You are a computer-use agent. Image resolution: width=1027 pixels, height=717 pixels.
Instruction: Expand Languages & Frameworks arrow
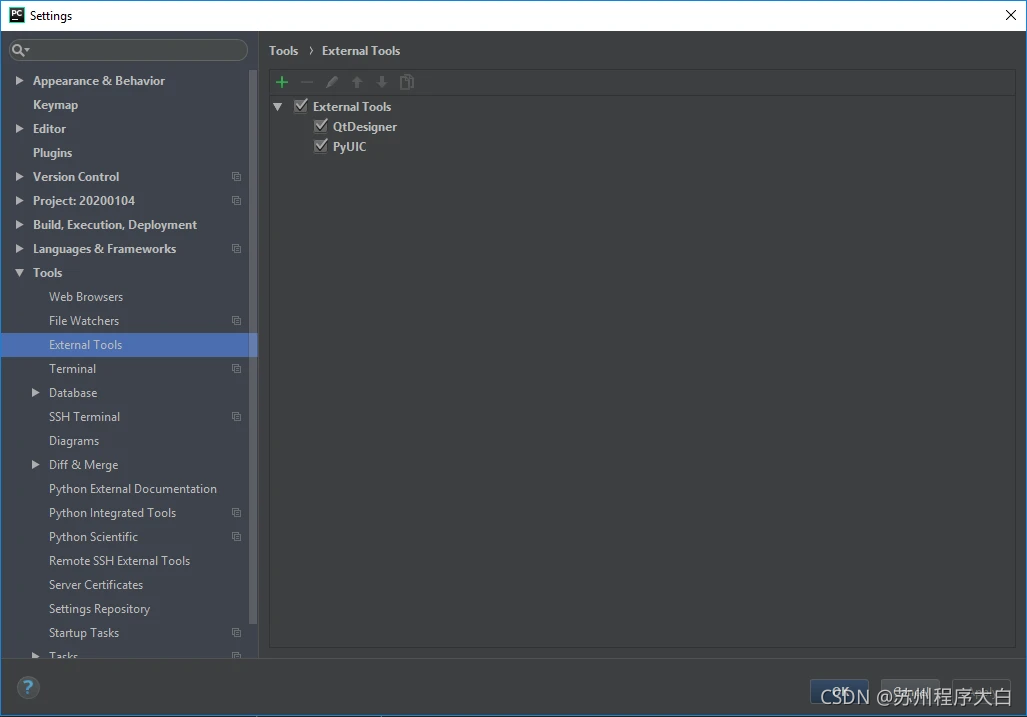pyautogui.click(x=20, y=249)
